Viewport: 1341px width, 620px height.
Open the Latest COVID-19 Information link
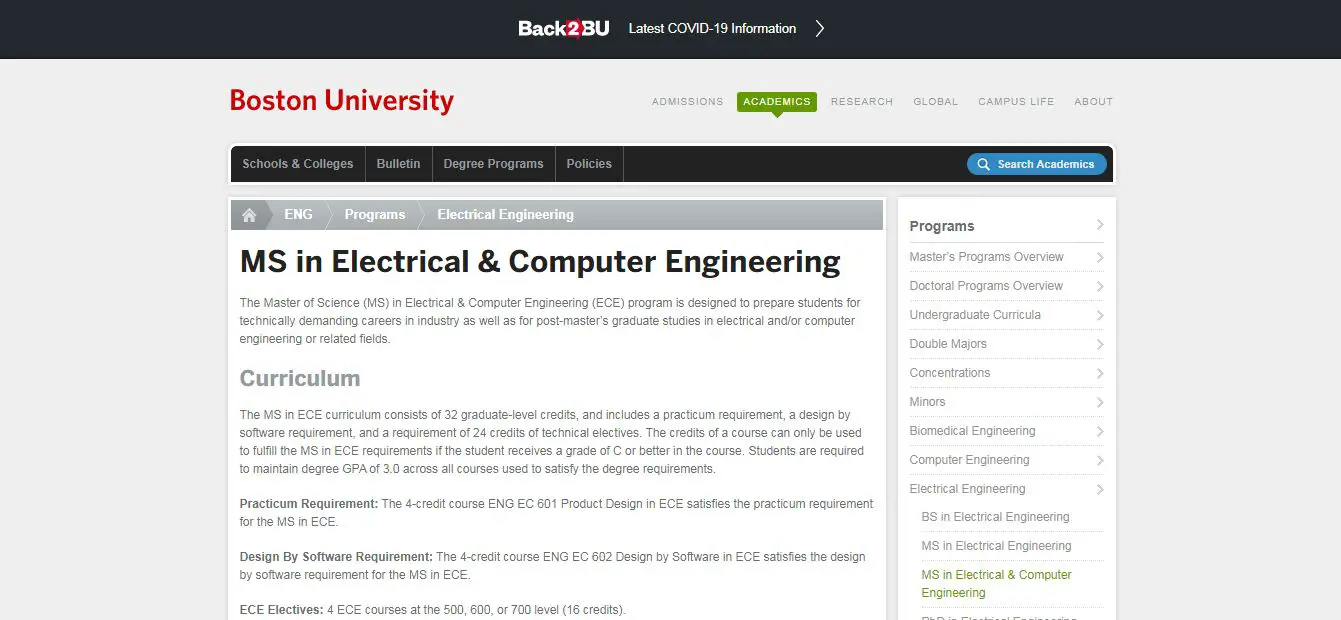coord(711,28)
